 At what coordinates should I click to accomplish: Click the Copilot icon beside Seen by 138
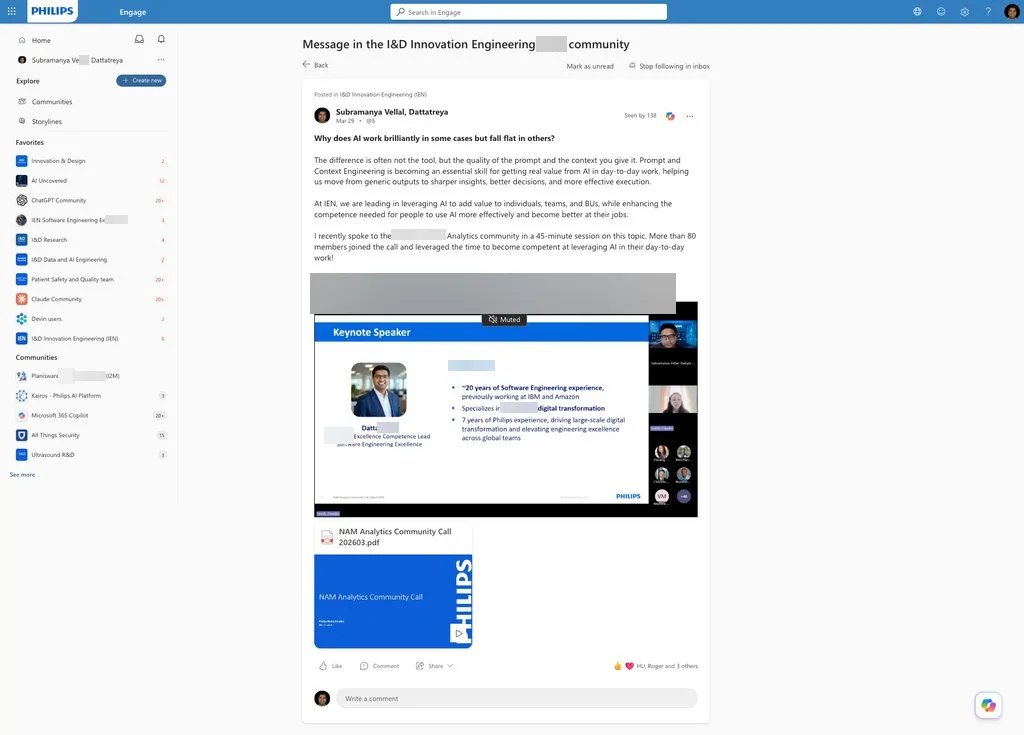point(670,116)
